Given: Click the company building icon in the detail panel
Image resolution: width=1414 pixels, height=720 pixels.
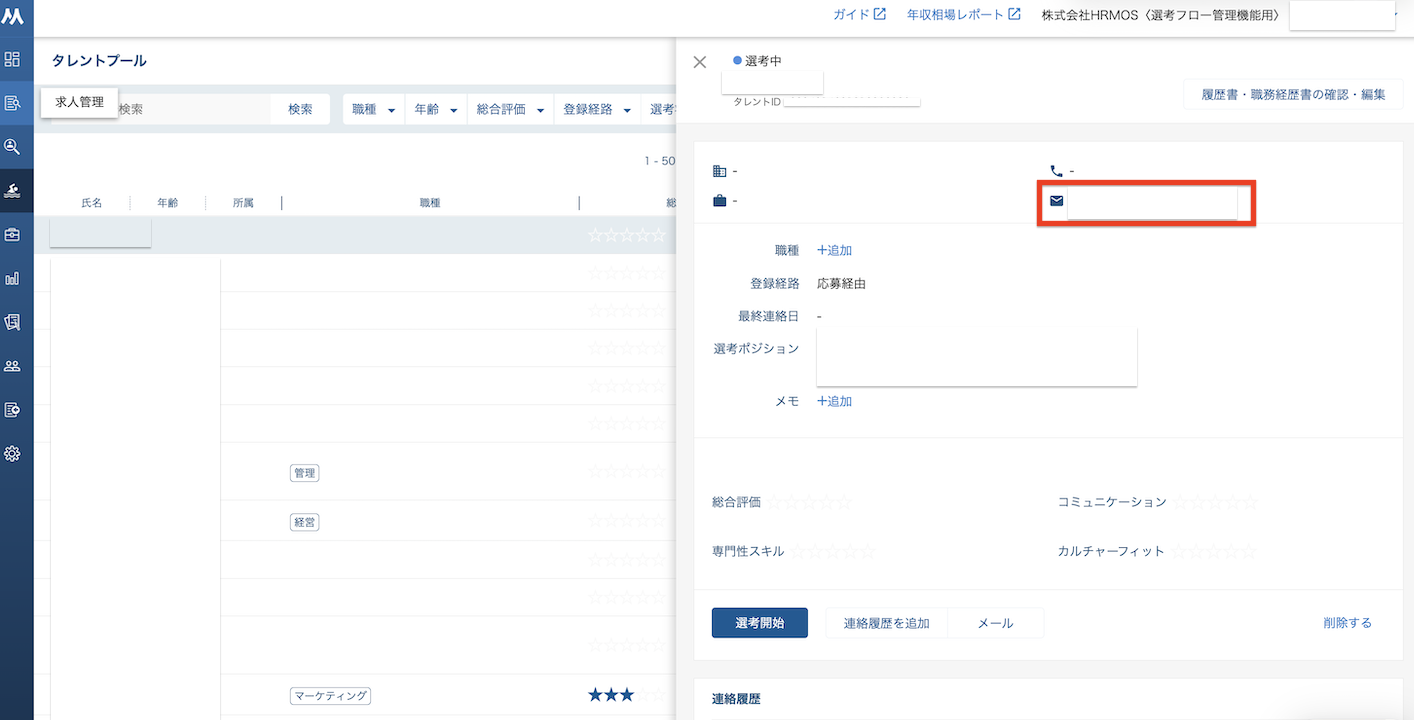Looking at the screenshot, I should [x=719, y=171].
